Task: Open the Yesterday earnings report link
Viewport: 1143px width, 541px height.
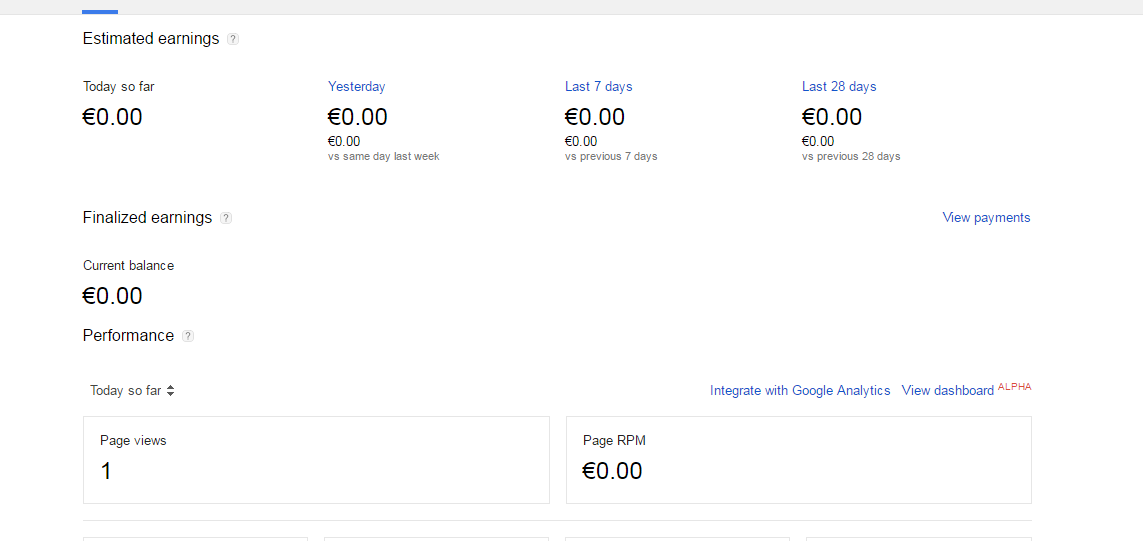Action: coord(356,87)
